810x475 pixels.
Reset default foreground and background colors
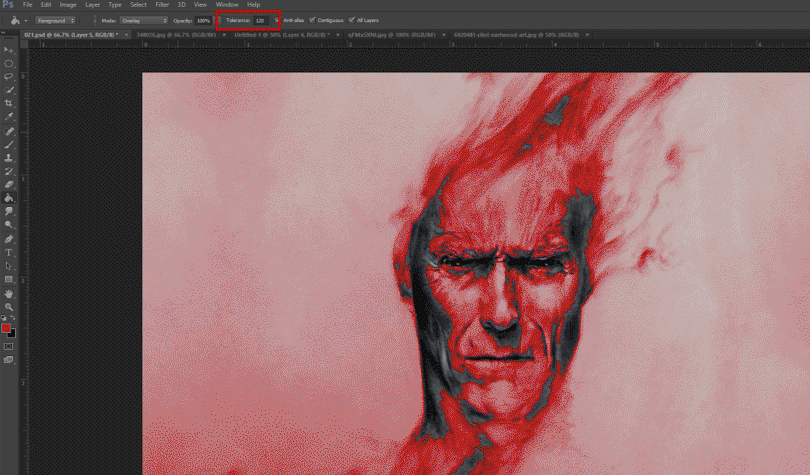tap(4, 318)
